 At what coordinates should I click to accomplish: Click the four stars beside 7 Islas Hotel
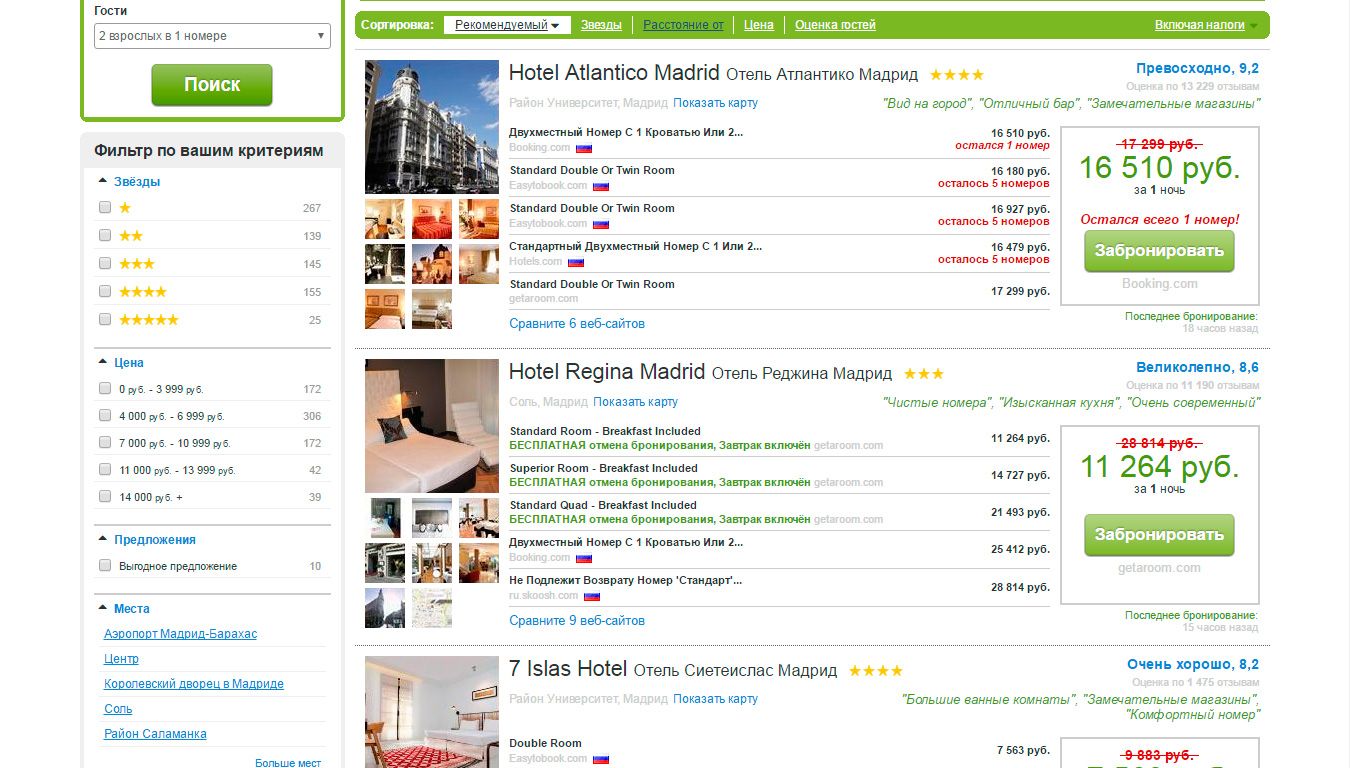coord(875,670)
